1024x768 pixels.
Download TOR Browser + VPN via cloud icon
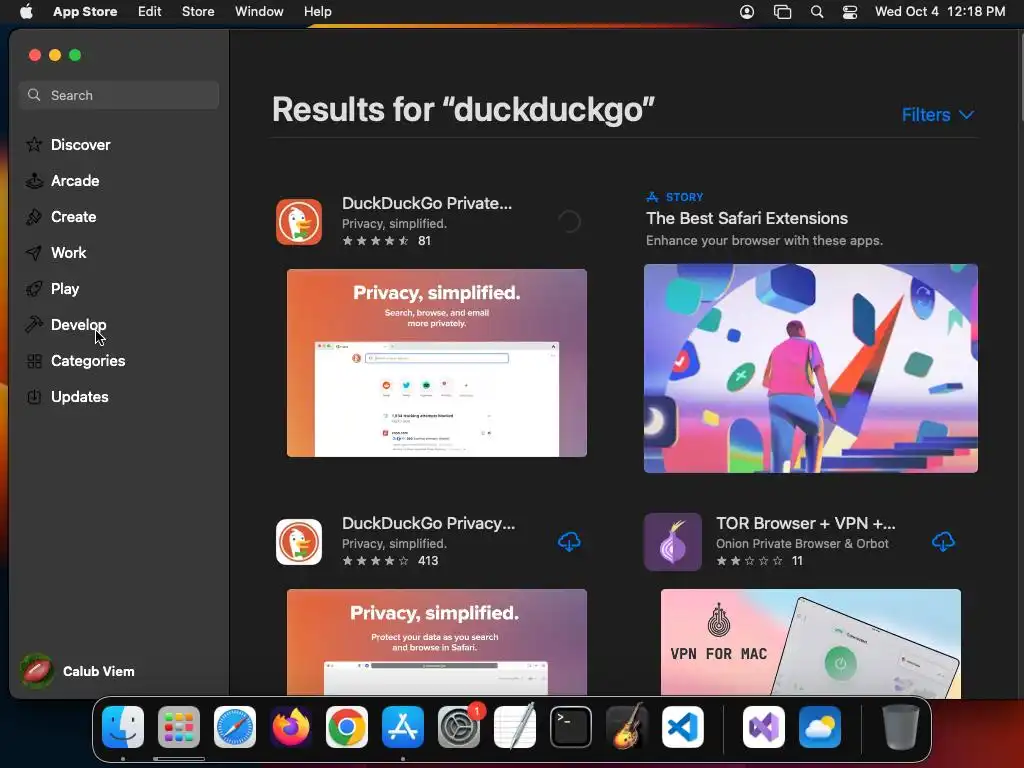943,542
